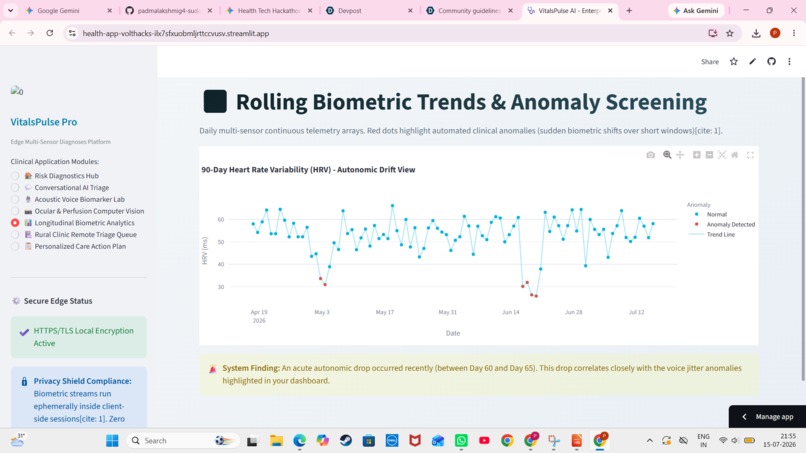
Task: Download the HRV chart as PNG via camera icon
Action: tap(650, 155)
